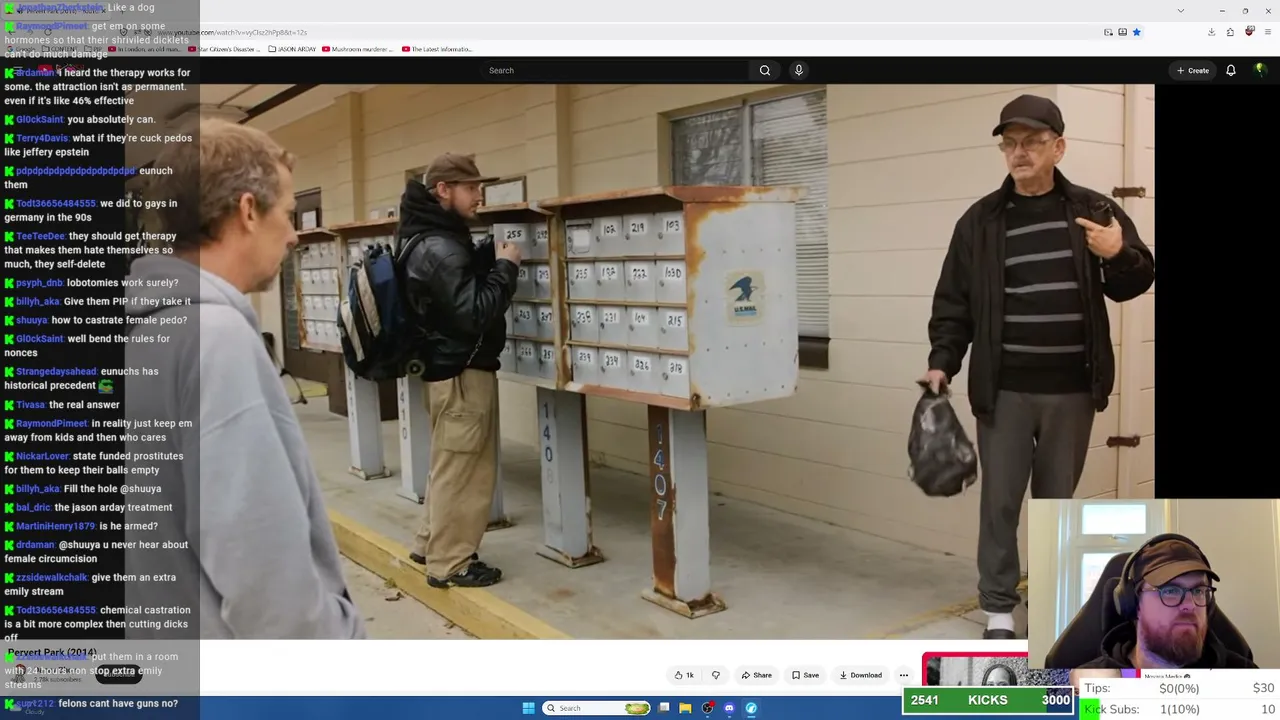Click the reader view icon in address bar

1122,32
